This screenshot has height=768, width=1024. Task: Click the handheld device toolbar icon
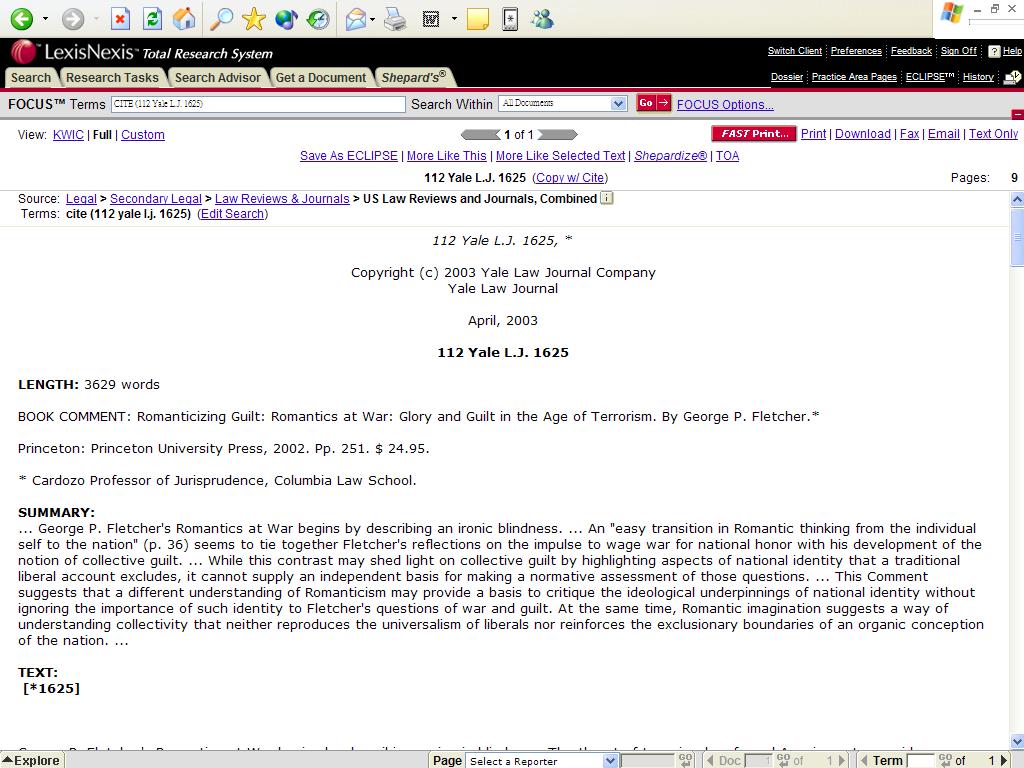[x=510, y=19]
